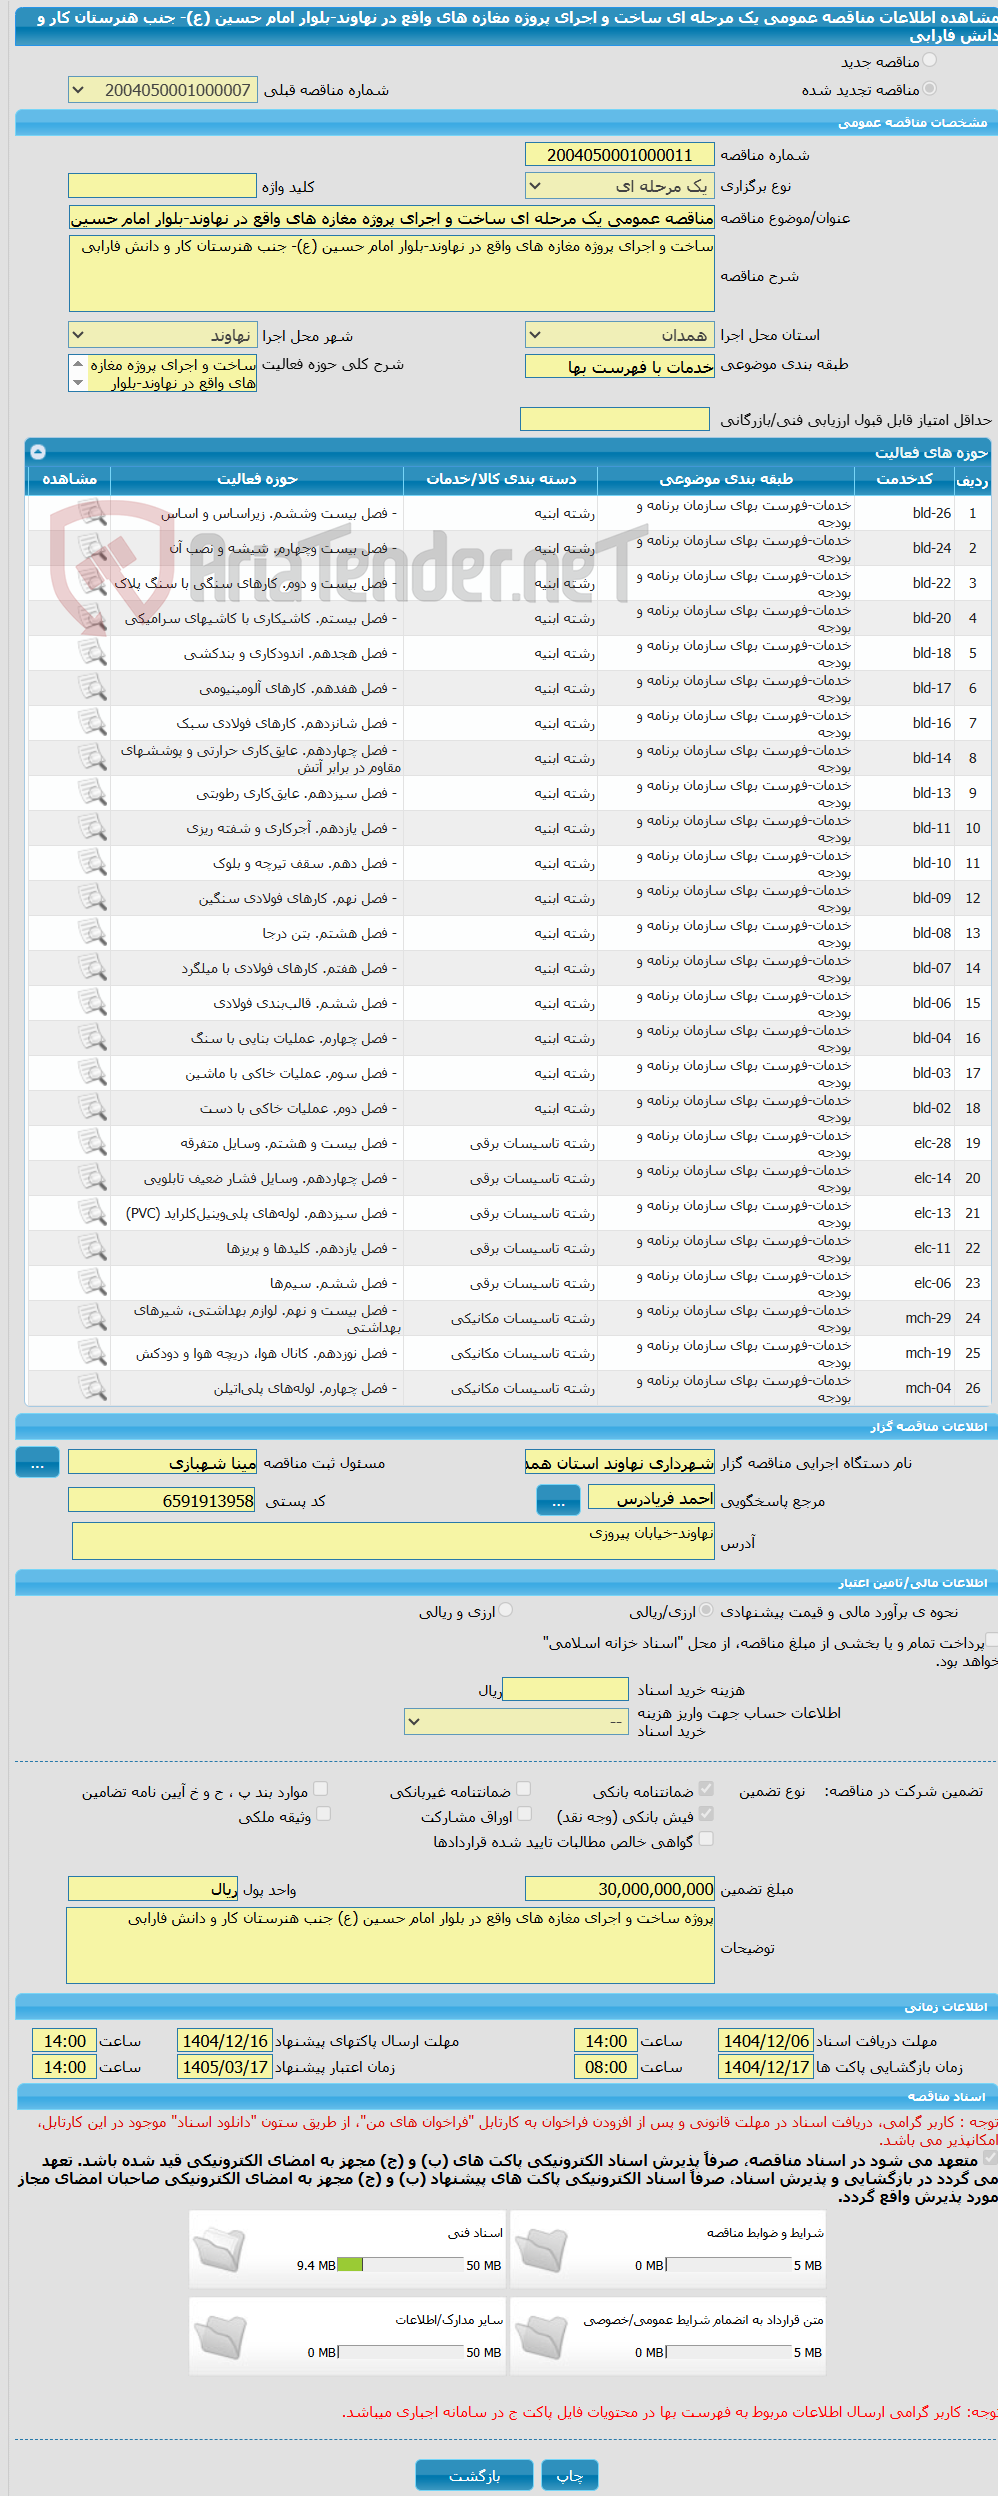Step down the شرح کلی حوزه فعالیت list
998x2496 pixels.
click(x=78, y=383)
